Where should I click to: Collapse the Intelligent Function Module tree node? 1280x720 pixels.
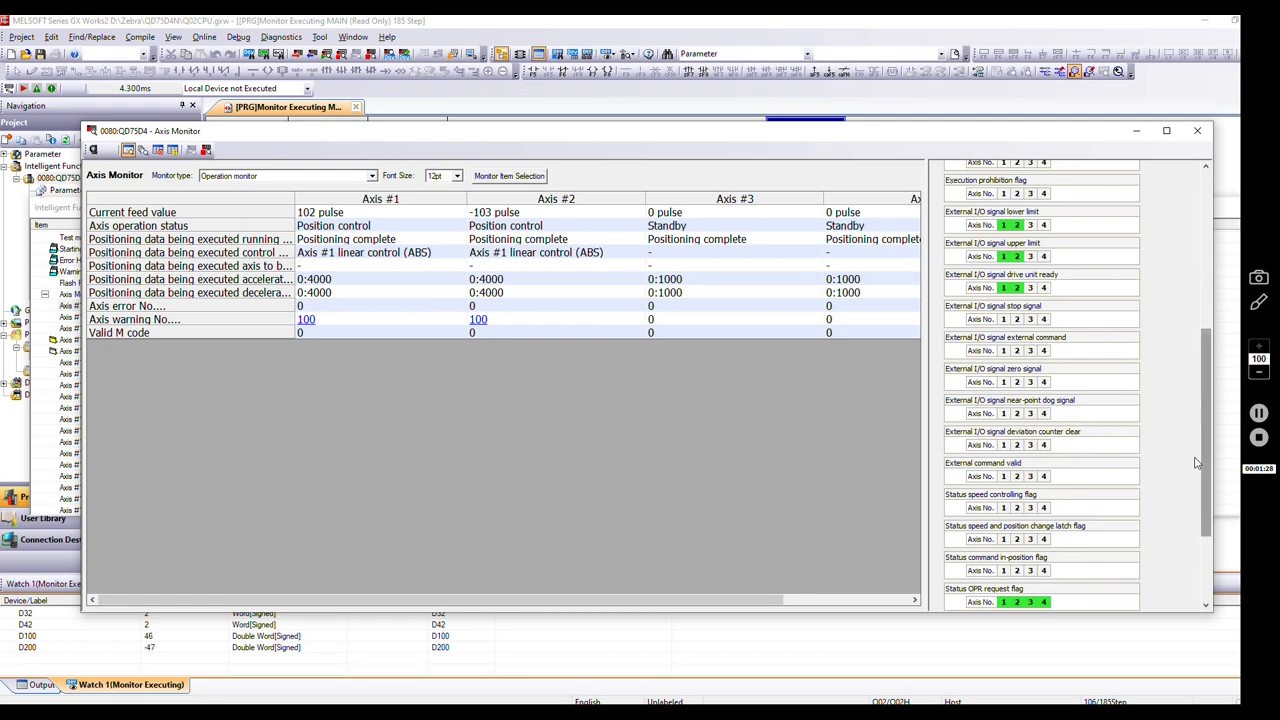point(5,166)
